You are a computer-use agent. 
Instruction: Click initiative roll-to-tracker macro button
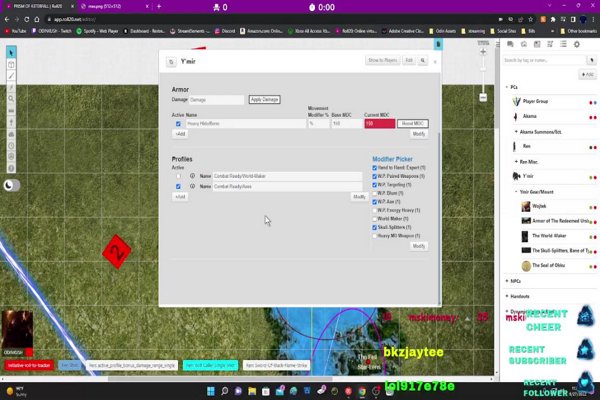pyautogui.click(x=29, y=366)
